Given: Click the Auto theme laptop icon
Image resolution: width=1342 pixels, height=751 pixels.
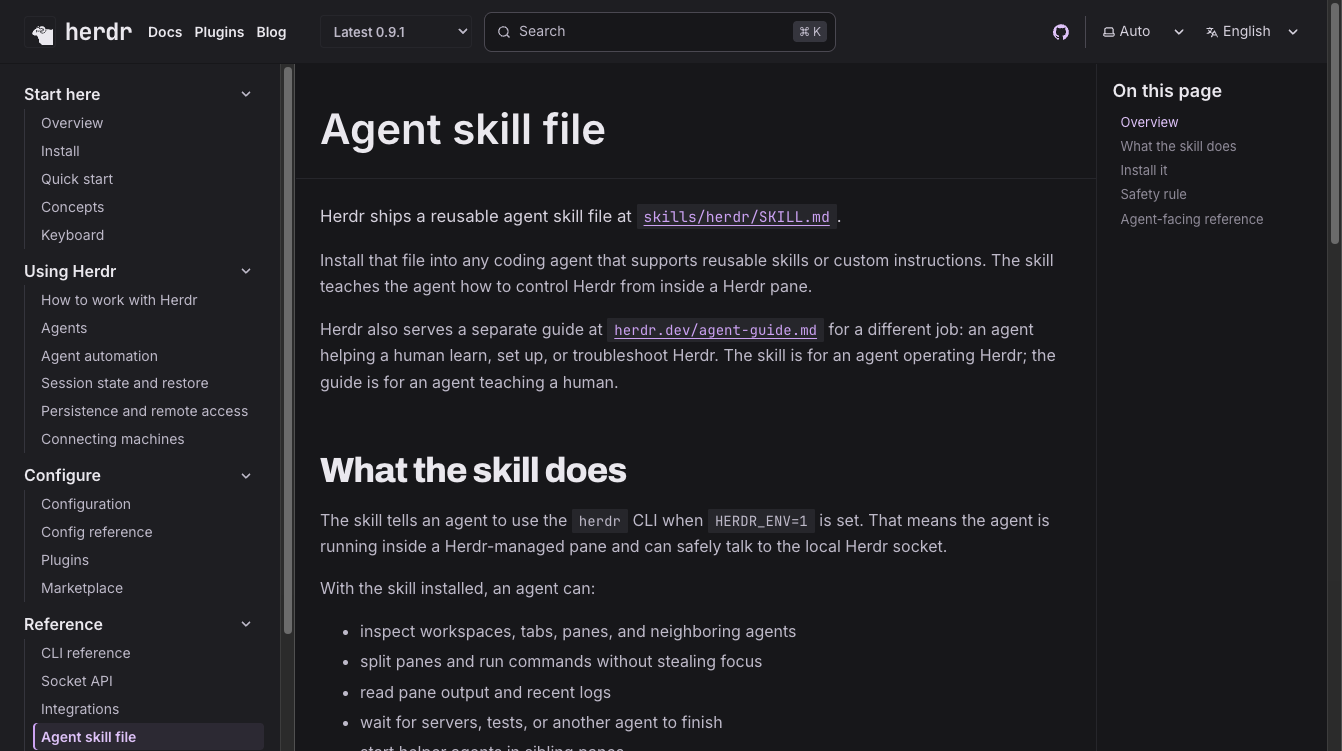Looking at the screenshot, I should [1108, 32].
